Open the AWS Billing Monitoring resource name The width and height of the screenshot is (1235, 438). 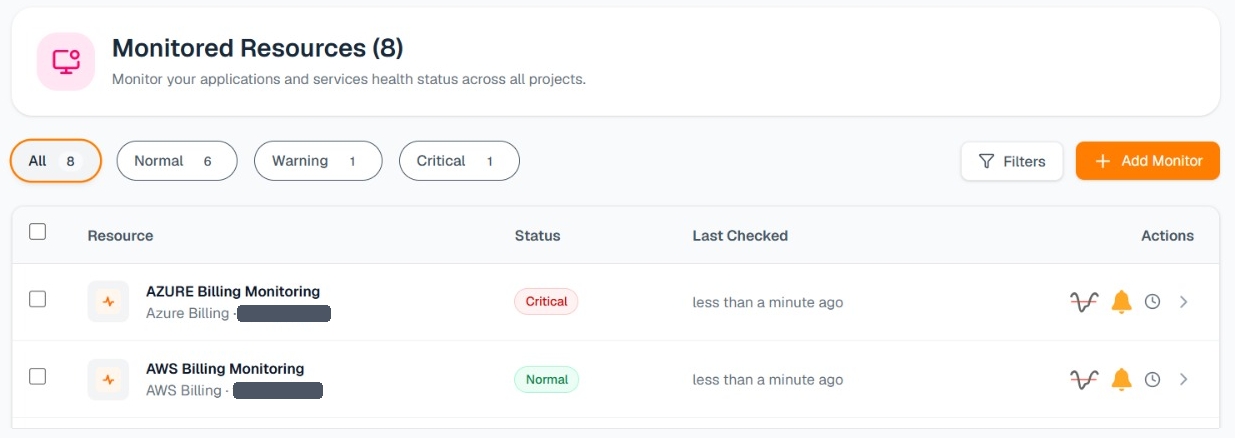(x=225, y=369)
